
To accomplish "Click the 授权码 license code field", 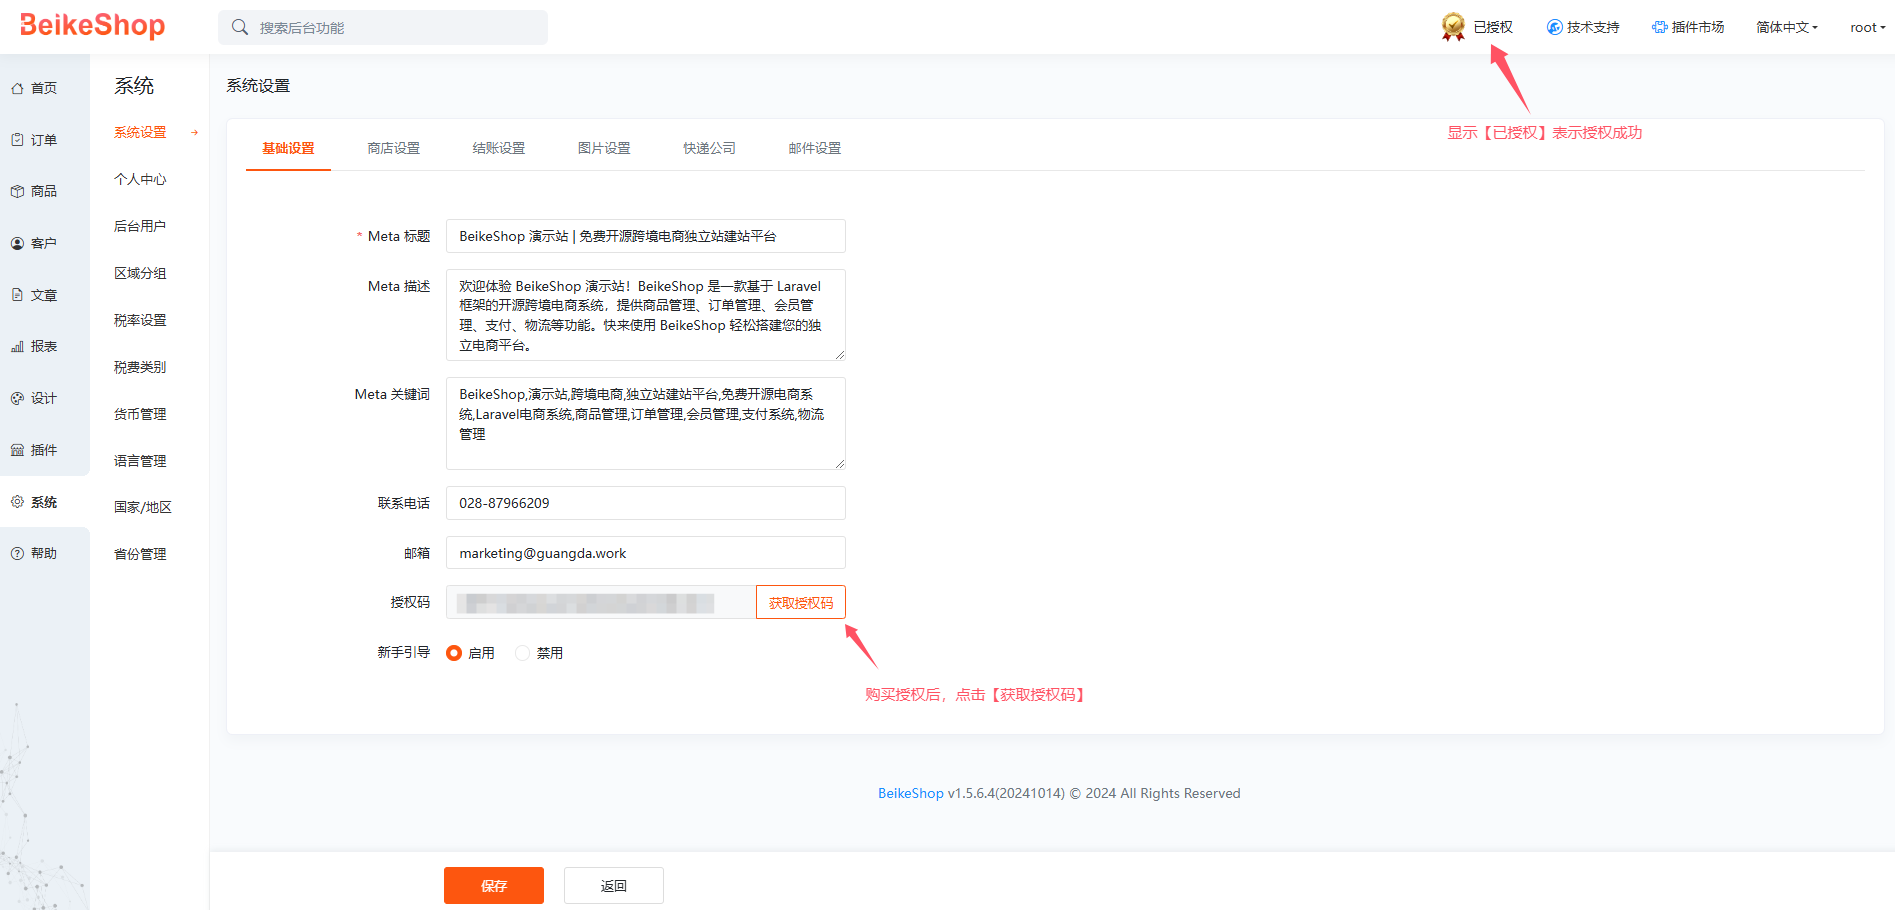I will point(601,602).
